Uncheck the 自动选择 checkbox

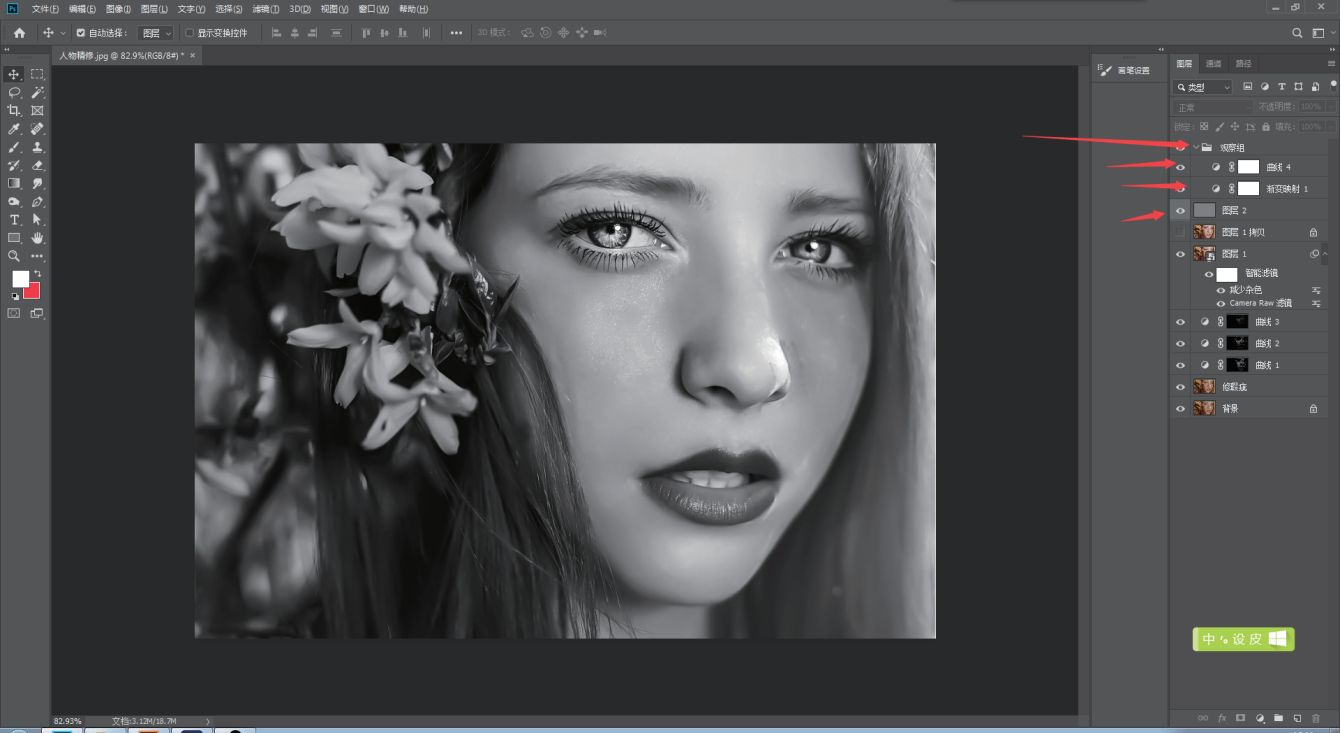(81, 33)
